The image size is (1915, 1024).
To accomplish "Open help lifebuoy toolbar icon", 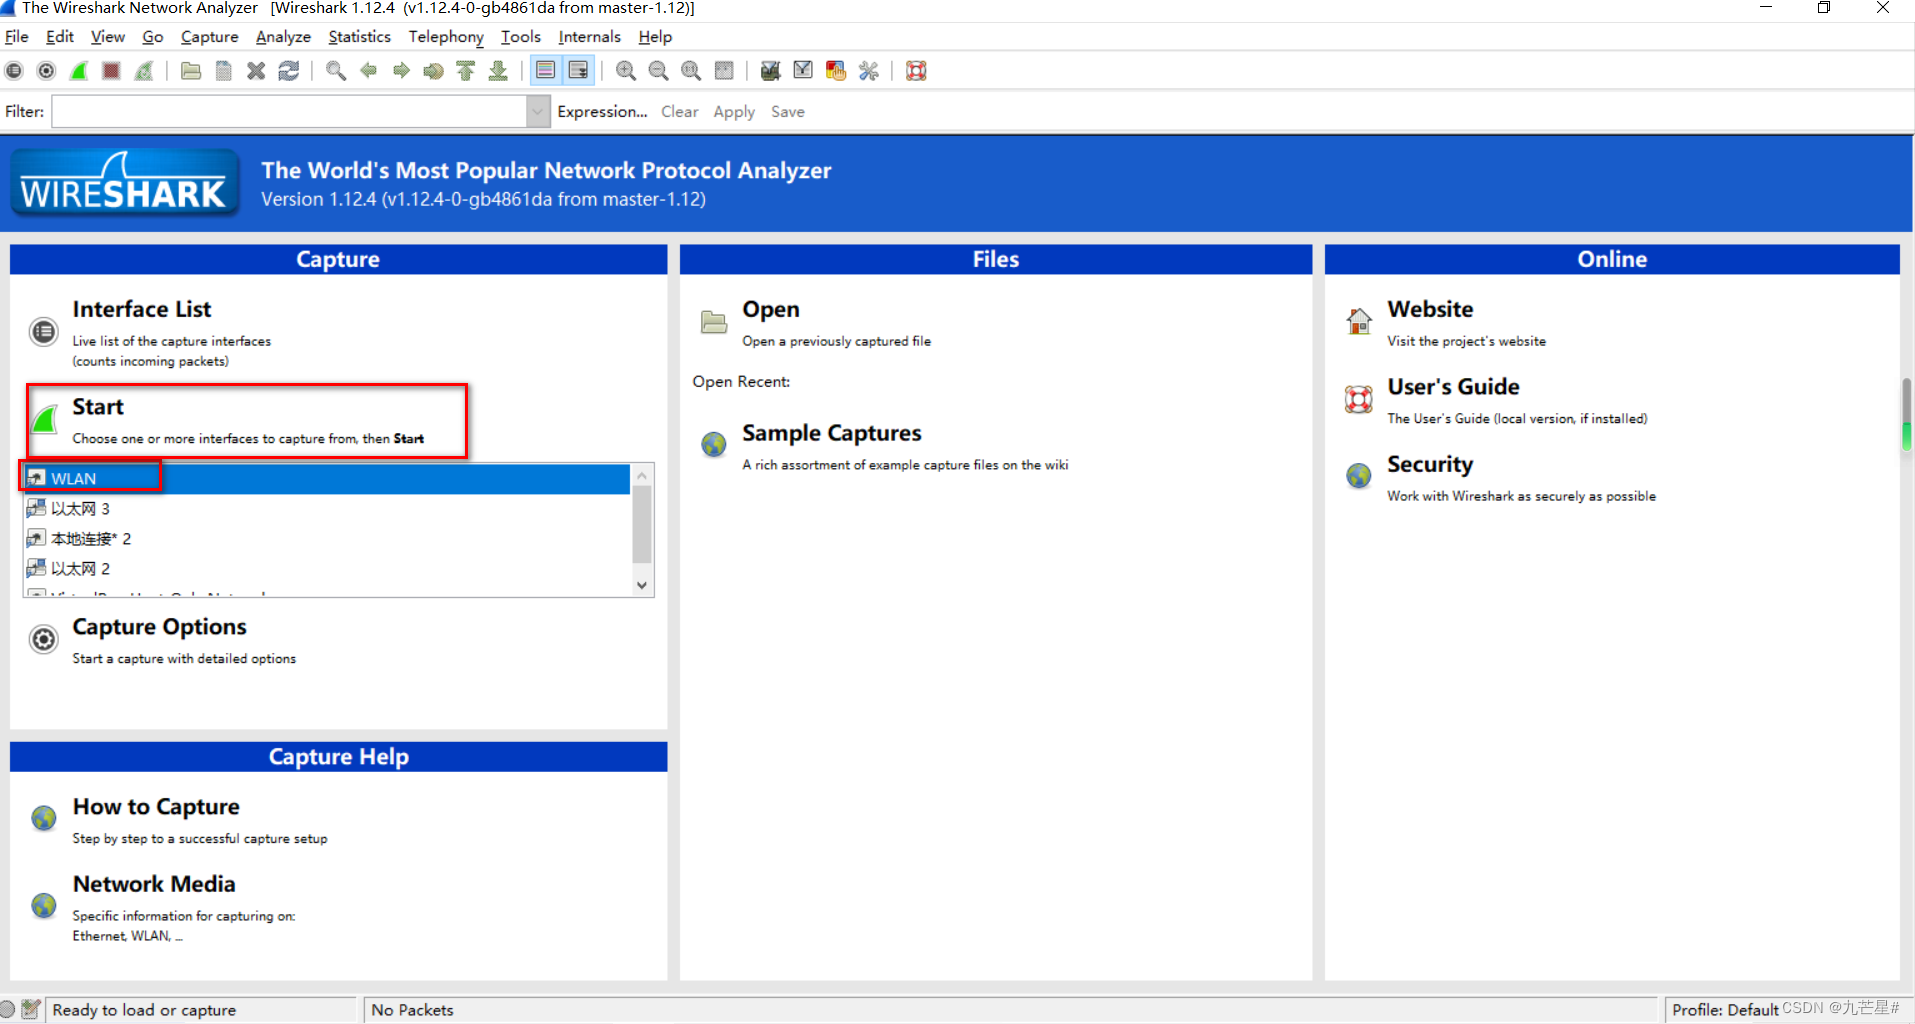I will coord(916,71).
